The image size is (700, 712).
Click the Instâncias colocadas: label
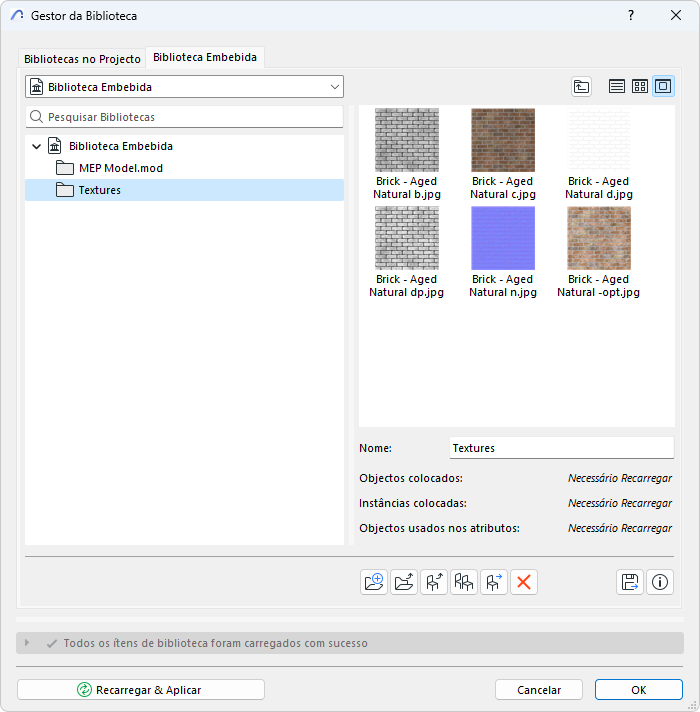(413, 503)
